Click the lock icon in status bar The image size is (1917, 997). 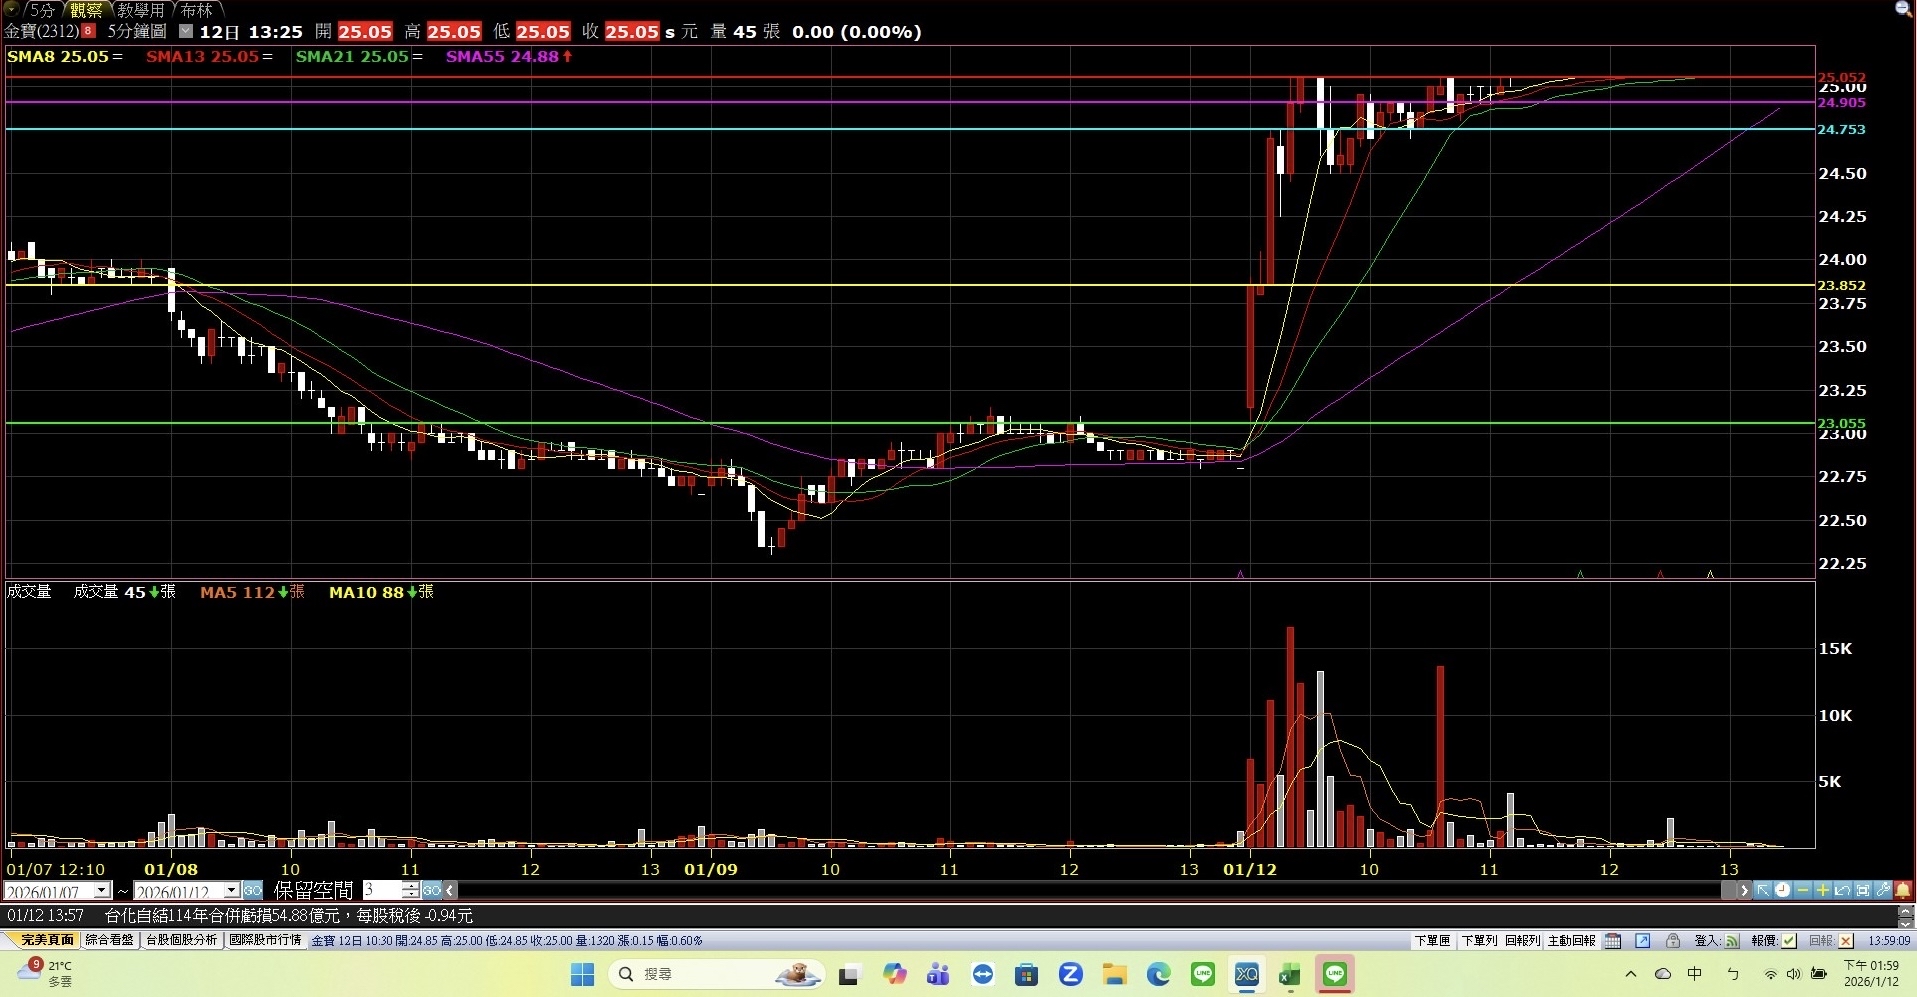tap(1673, 941)
